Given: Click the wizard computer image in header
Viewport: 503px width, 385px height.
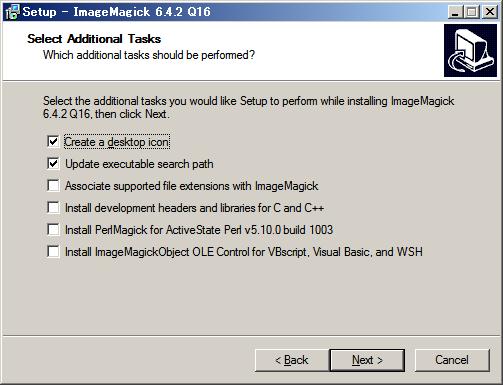Looking at the screenshot, I should pos(470,50).
